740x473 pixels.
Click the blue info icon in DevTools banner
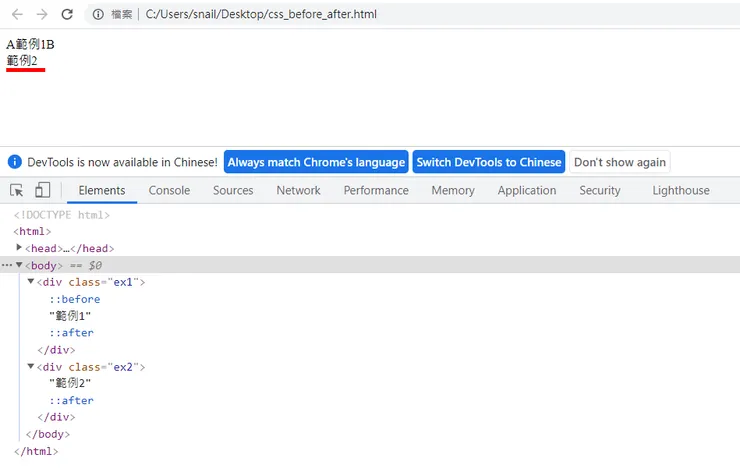pos(15,162)
